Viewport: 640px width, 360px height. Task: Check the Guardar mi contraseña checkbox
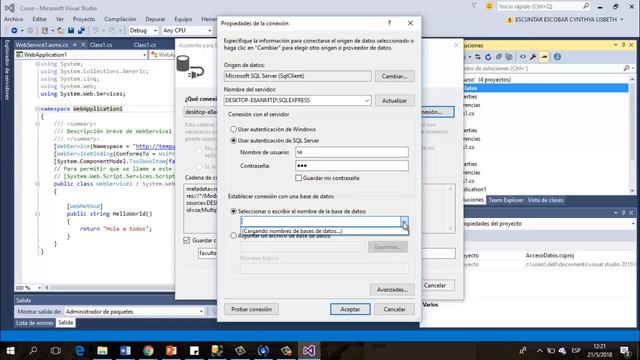pyautogui.click(x=298, y=178)
